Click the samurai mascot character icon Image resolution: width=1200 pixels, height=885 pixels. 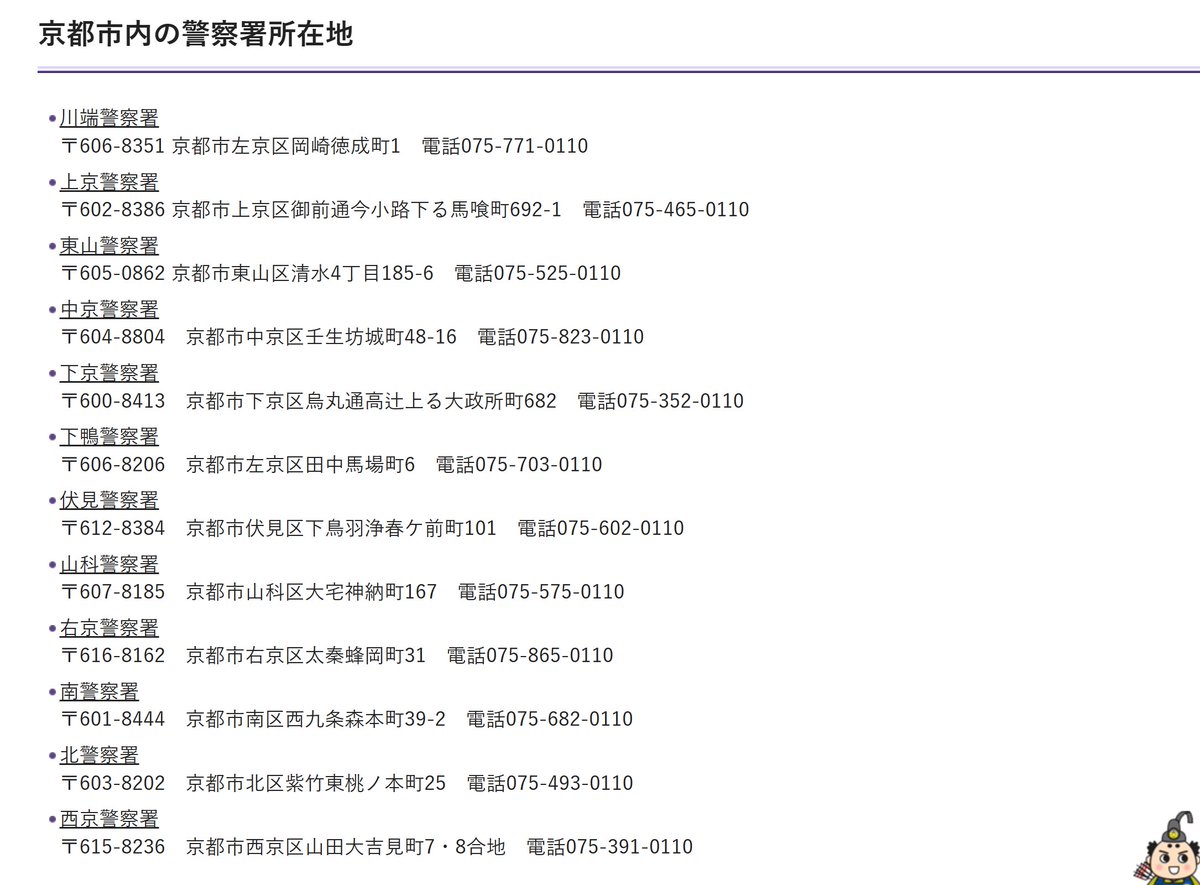tap(1169, 849)
